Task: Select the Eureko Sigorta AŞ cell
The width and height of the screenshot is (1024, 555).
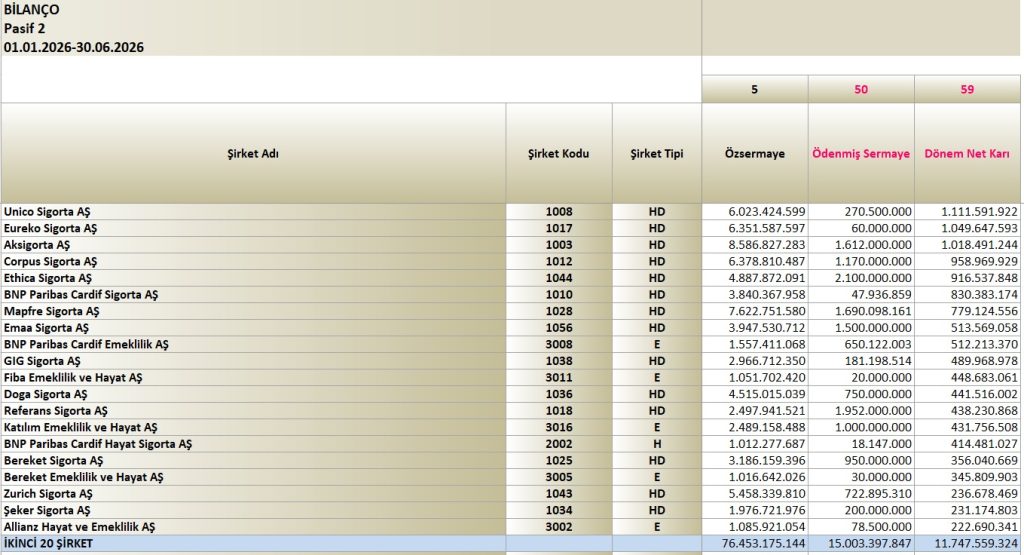Action: tap(253, 229)
